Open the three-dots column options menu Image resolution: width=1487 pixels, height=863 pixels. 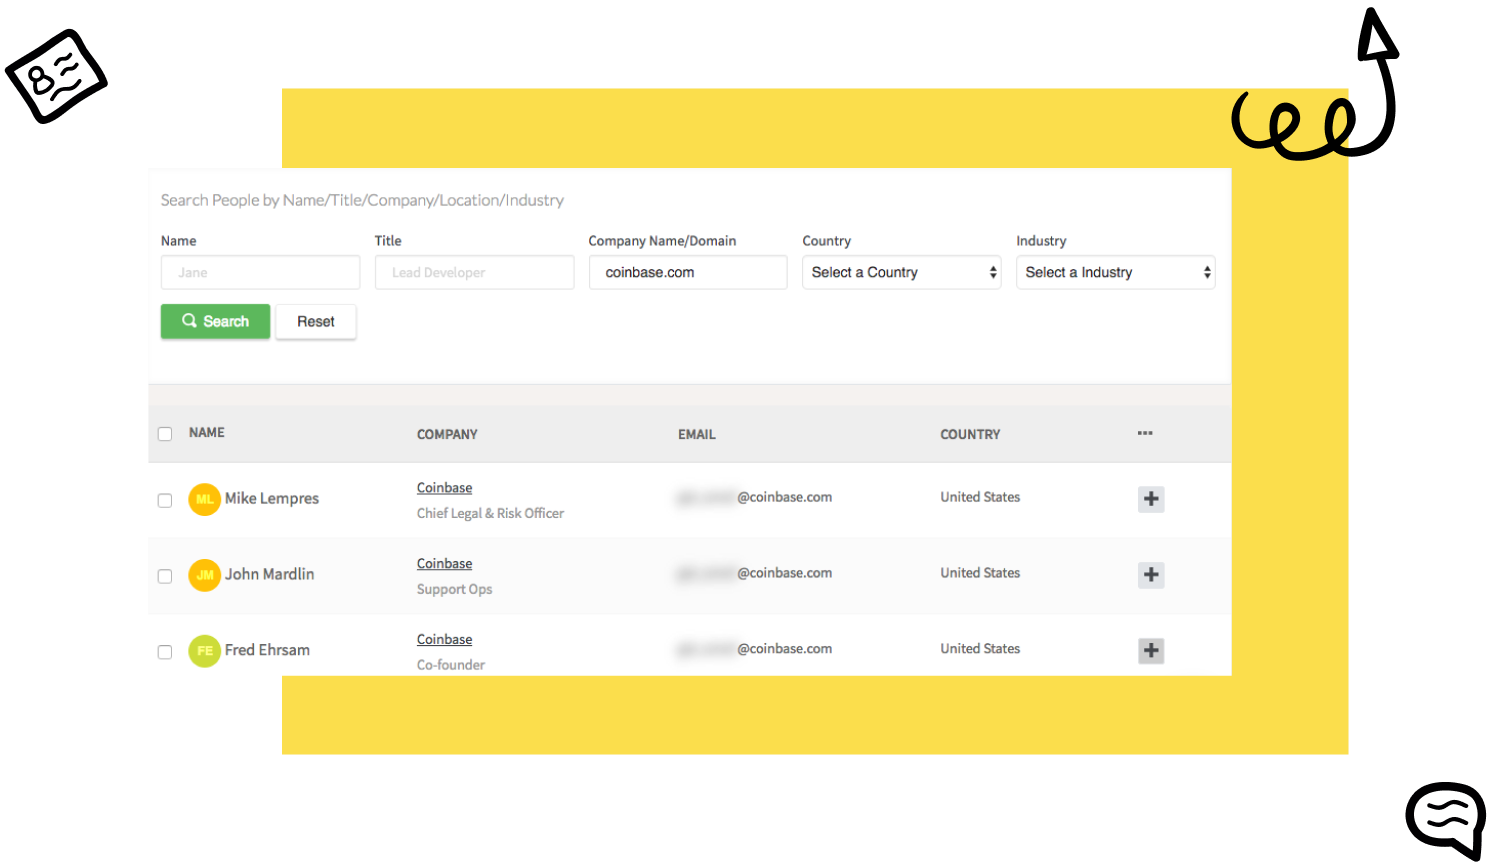click(1145, 433)
